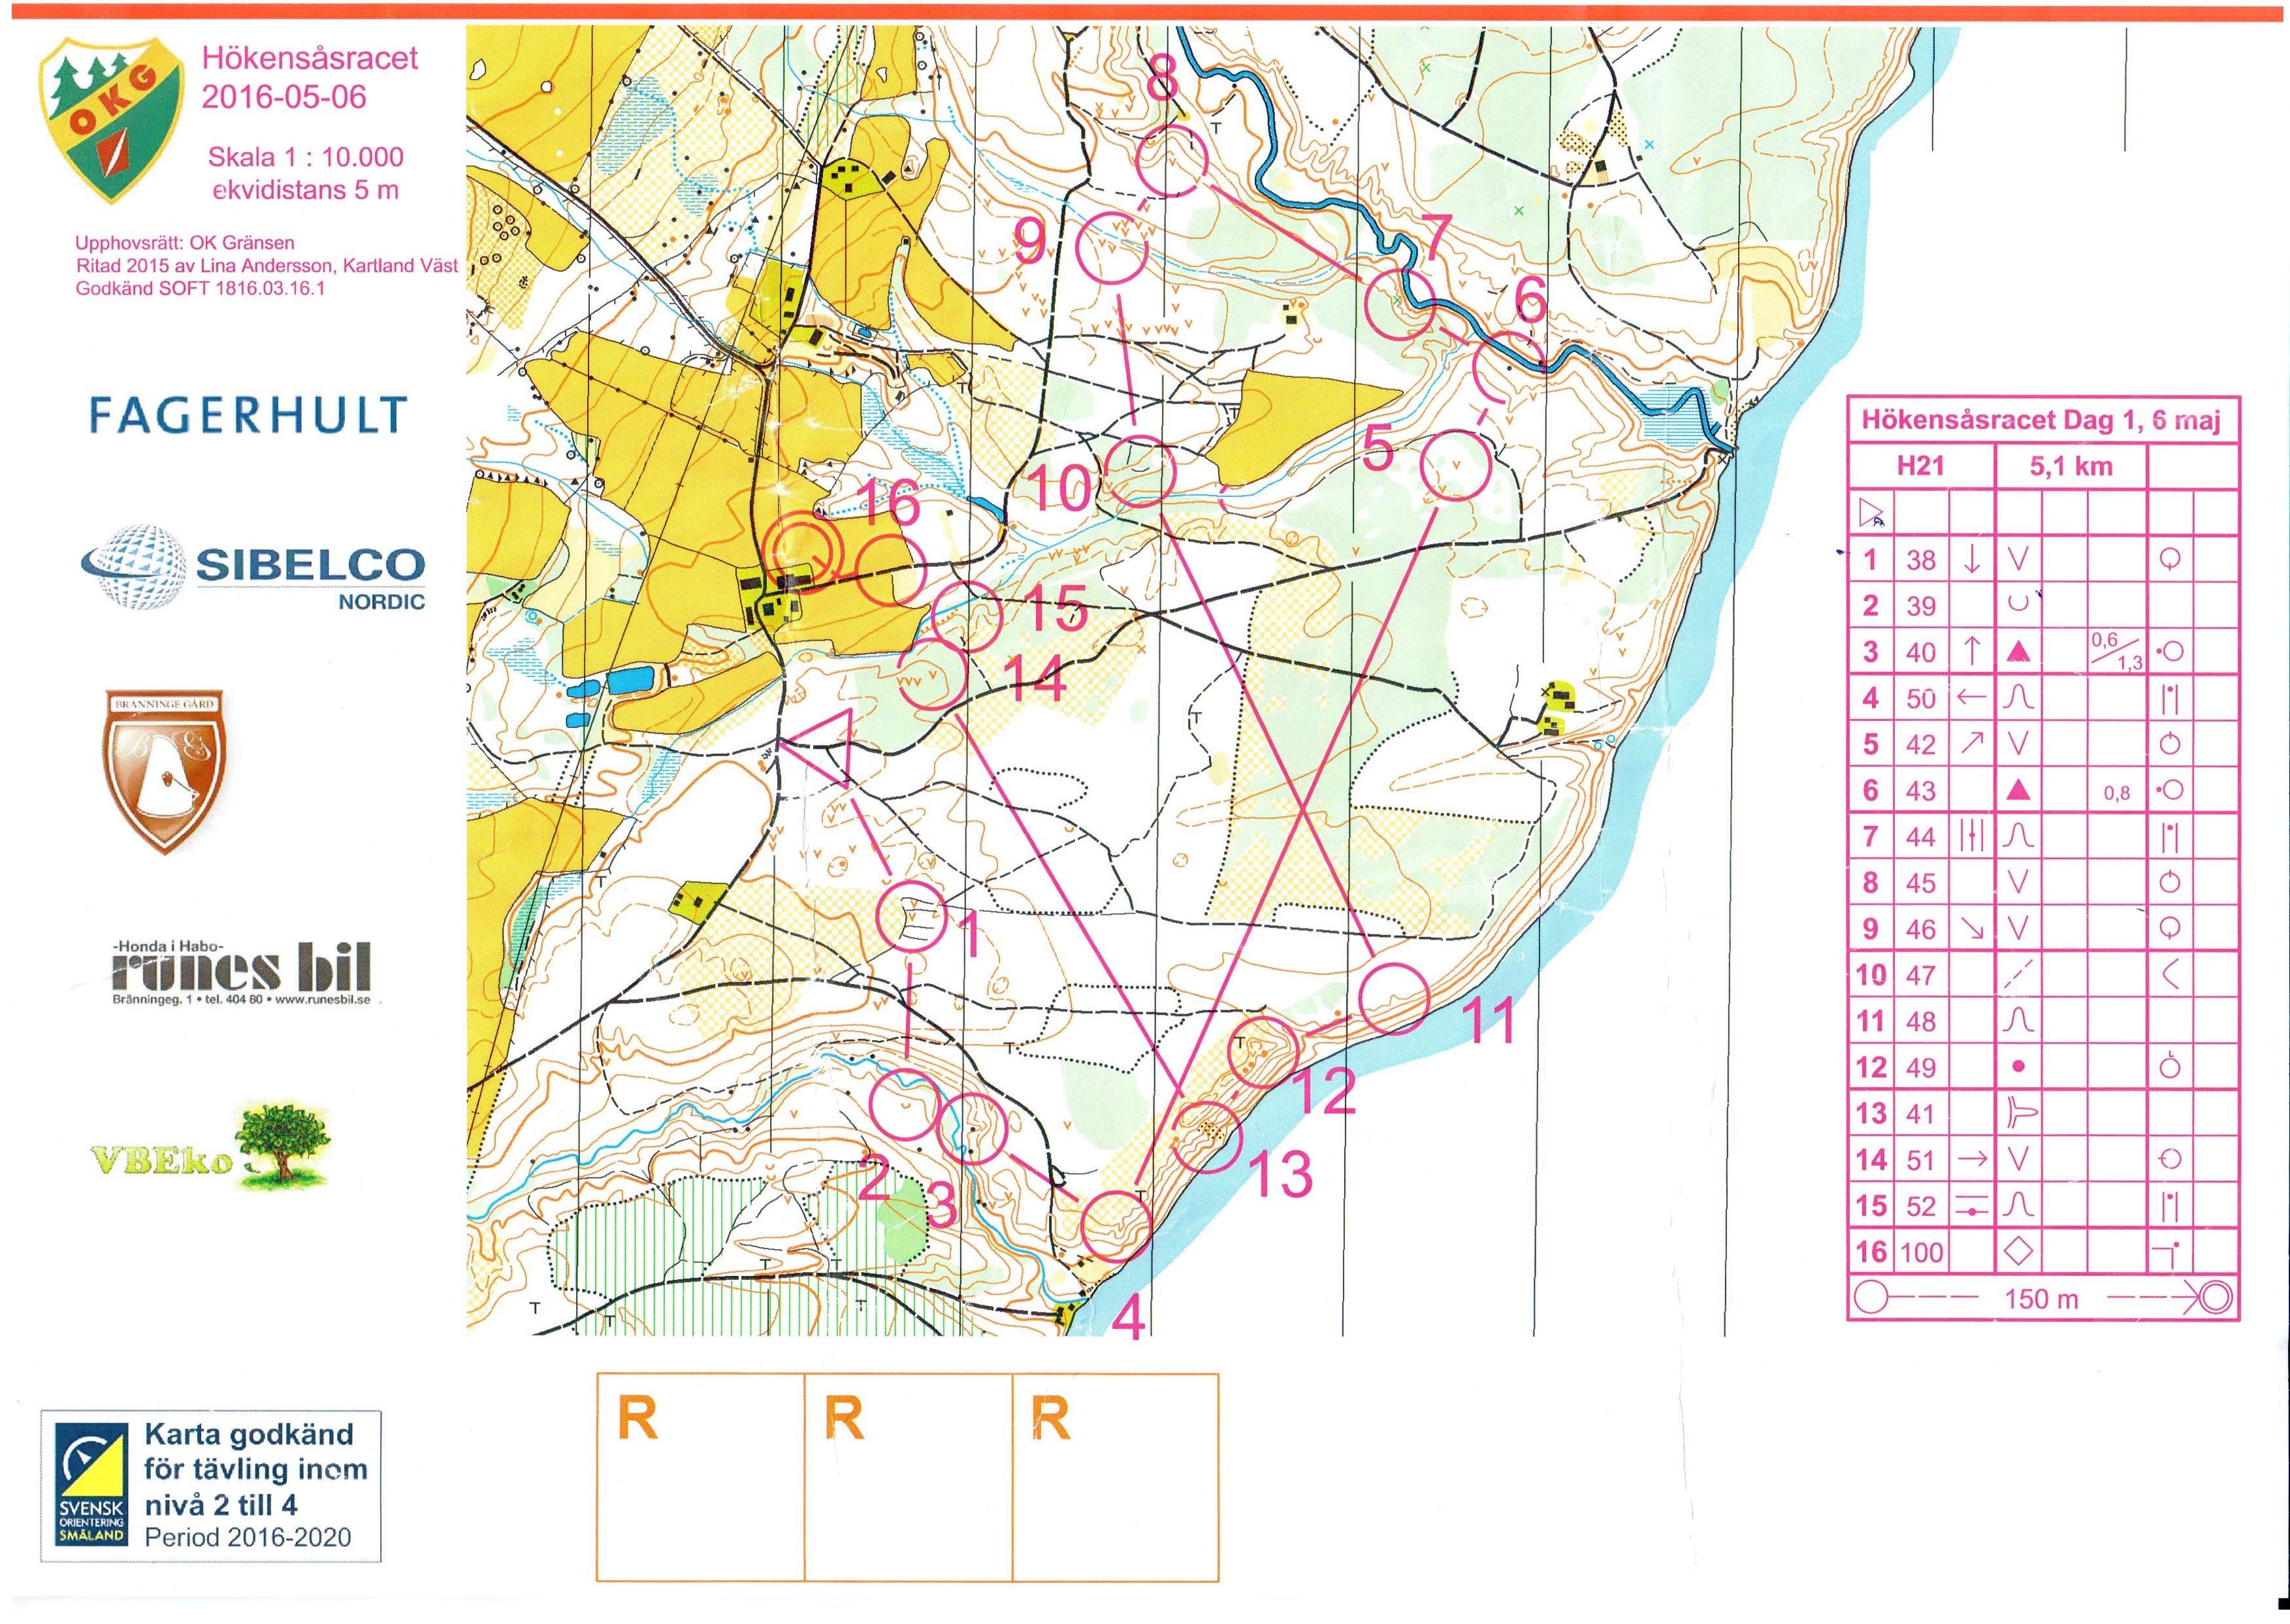Select control circle 7 beside the stream
Viewport: 2290px width, 1624px height.
pyautogui.click(x=1400, y=303)
